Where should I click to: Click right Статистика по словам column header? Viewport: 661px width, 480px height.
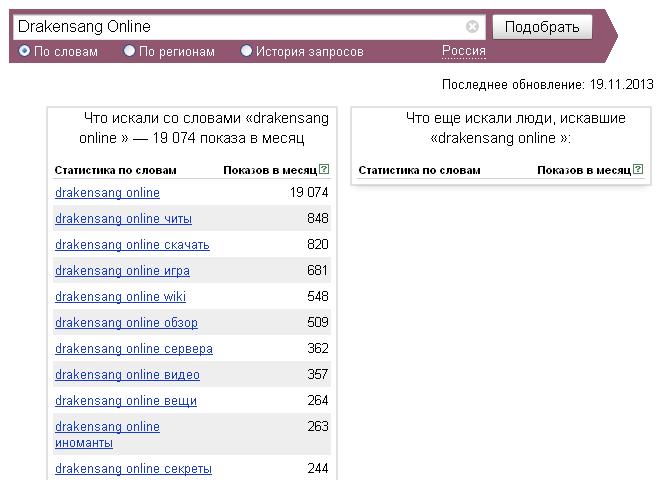[419, 170]
